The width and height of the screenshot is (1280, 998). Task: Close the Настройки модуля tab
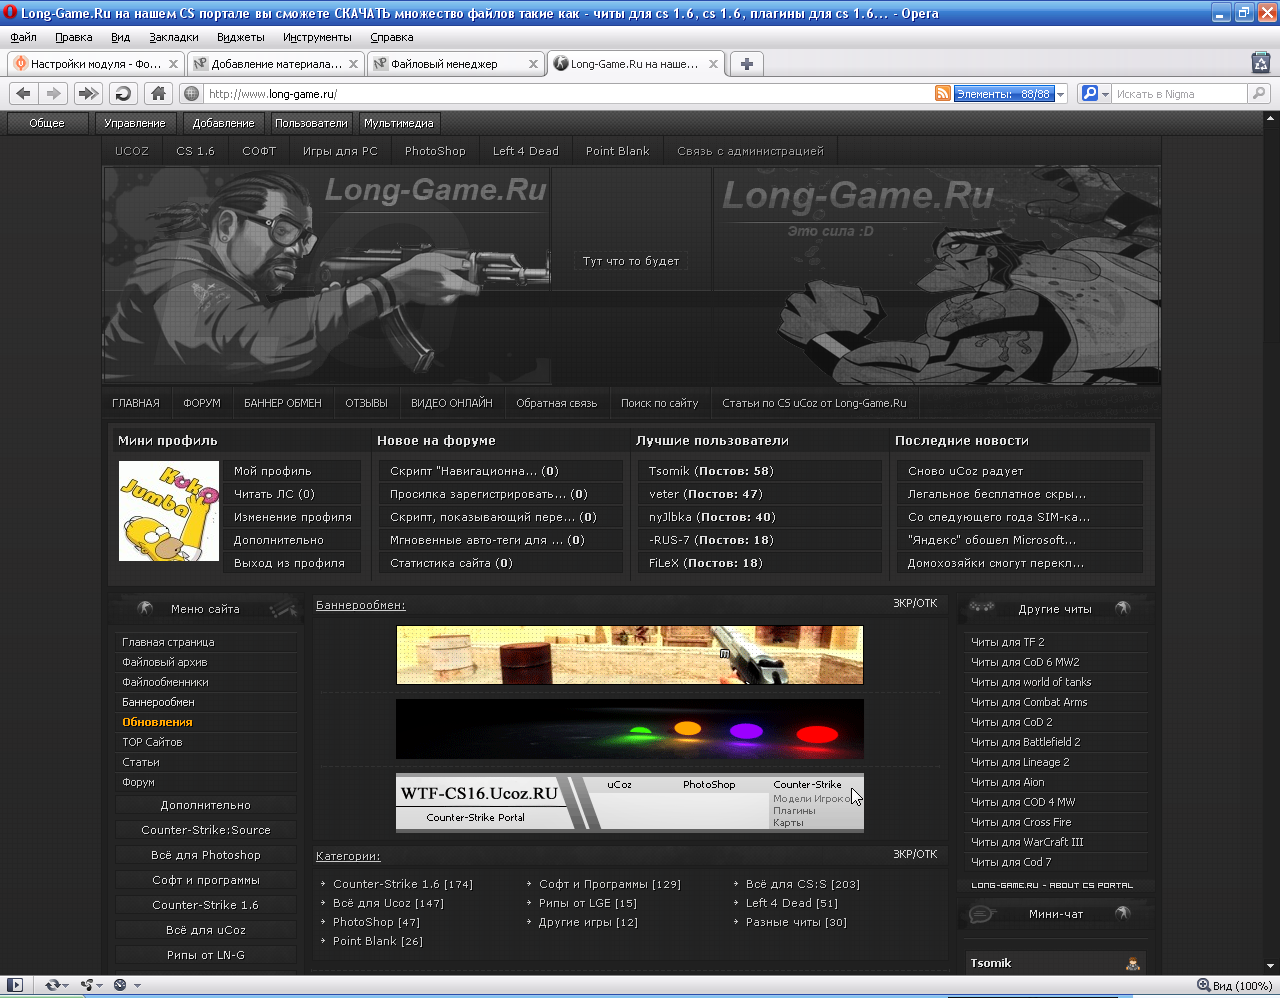click(173, 64)
